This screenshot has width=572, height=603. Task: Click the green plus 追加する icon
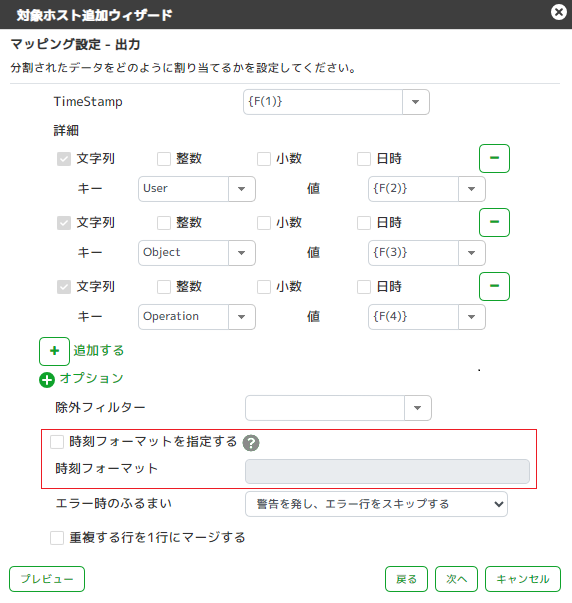54,351
